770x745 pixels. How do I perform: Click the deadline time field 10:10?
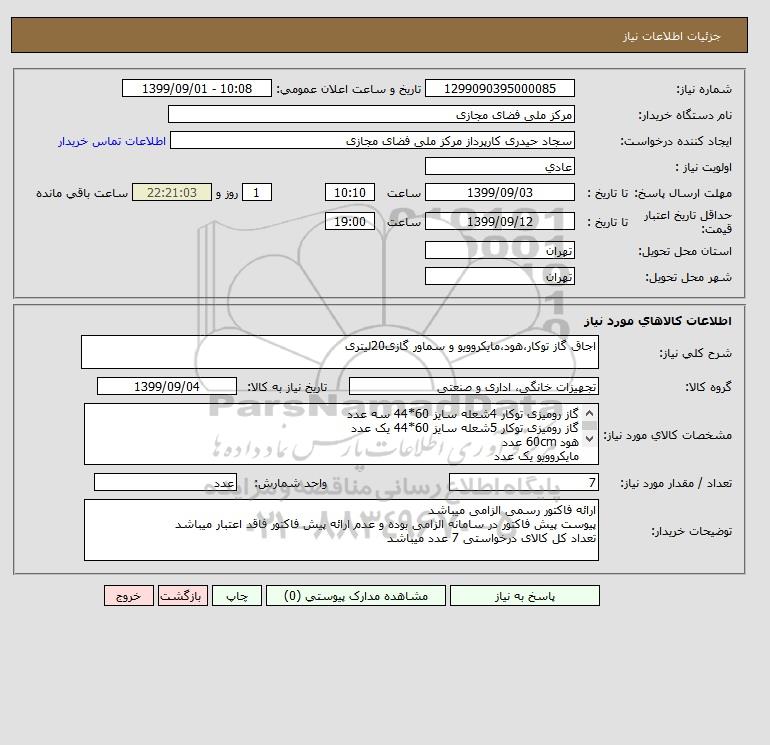click(350, 193)
